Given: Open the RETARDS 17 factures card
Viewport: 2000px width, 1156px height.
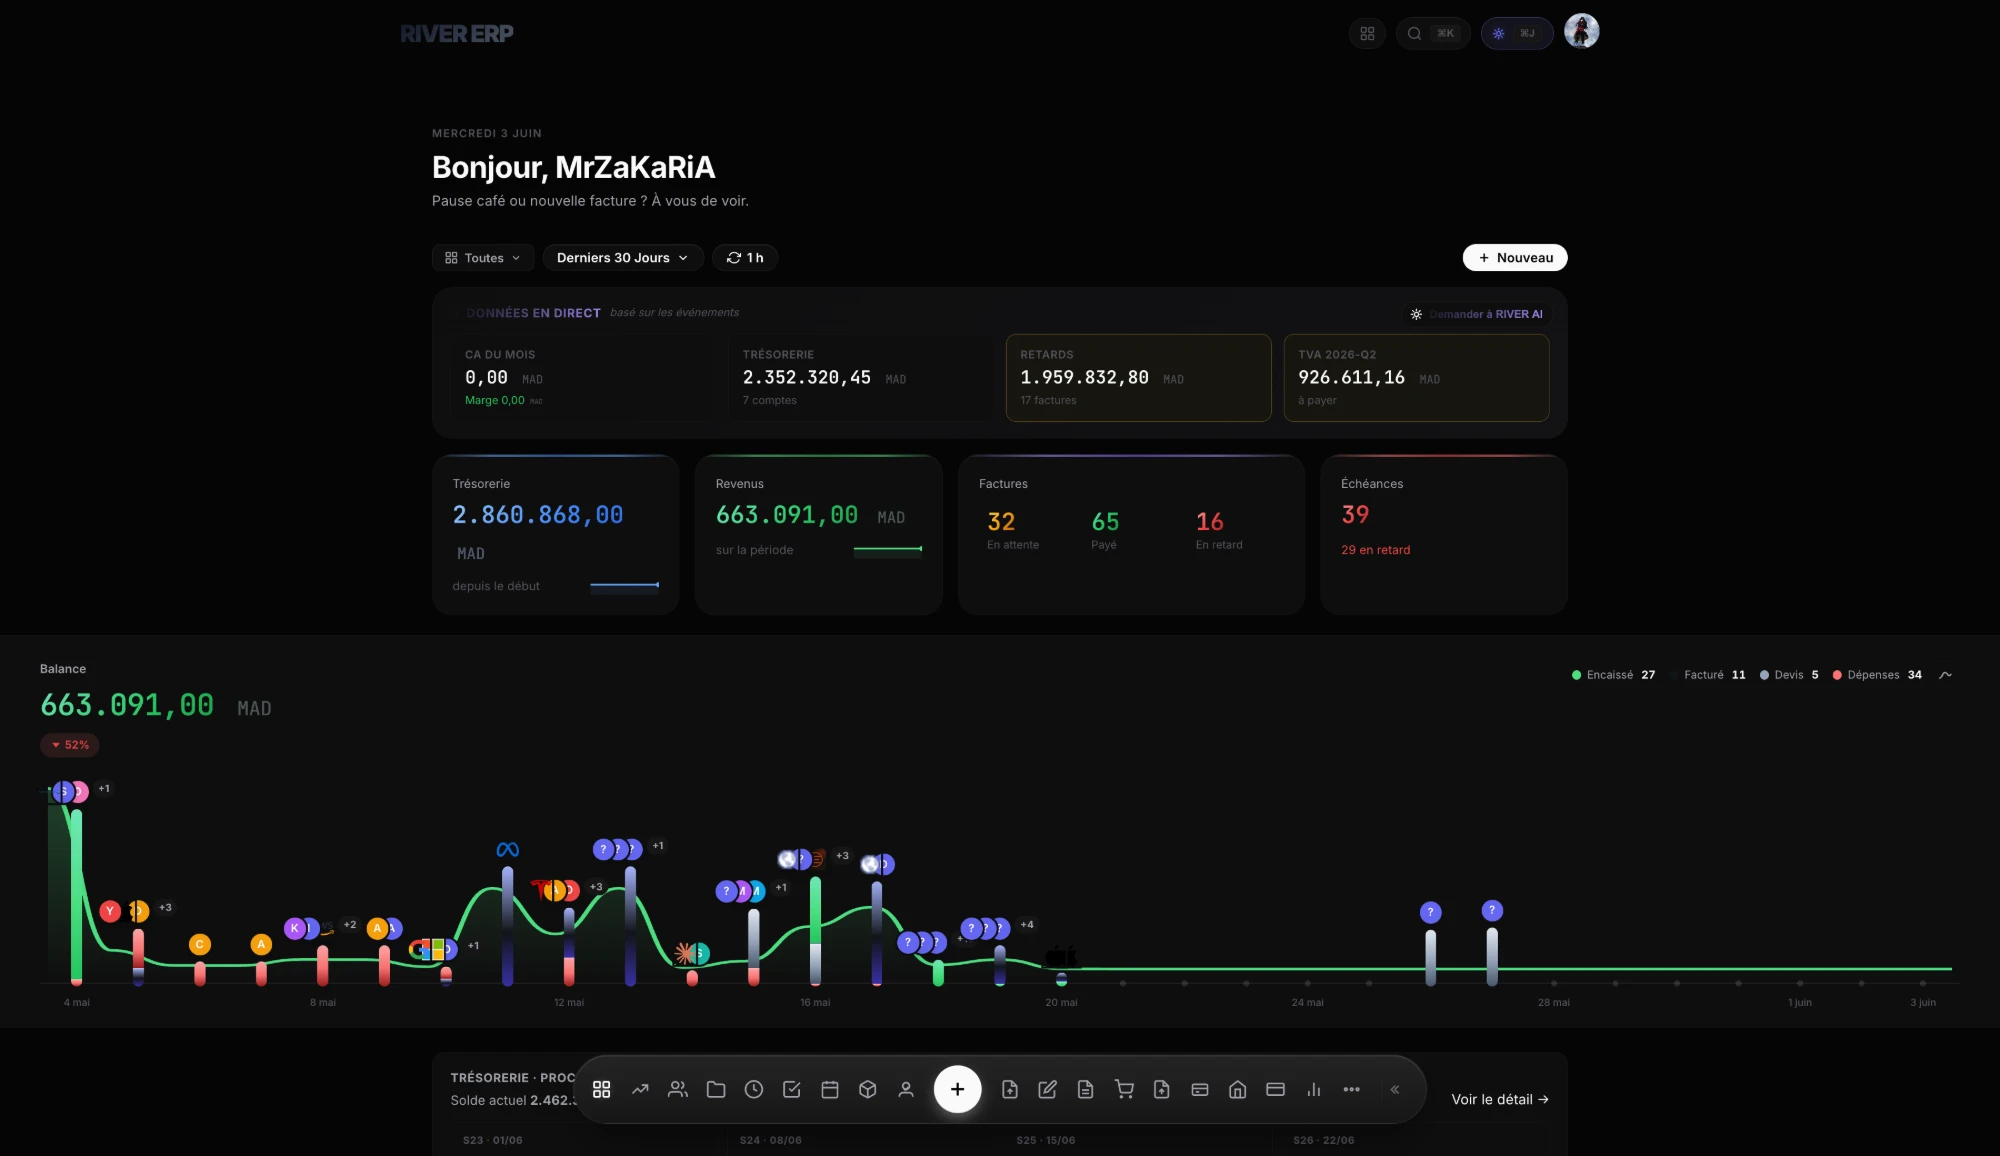Looking at the screenshot, I should coord(1138,378).
